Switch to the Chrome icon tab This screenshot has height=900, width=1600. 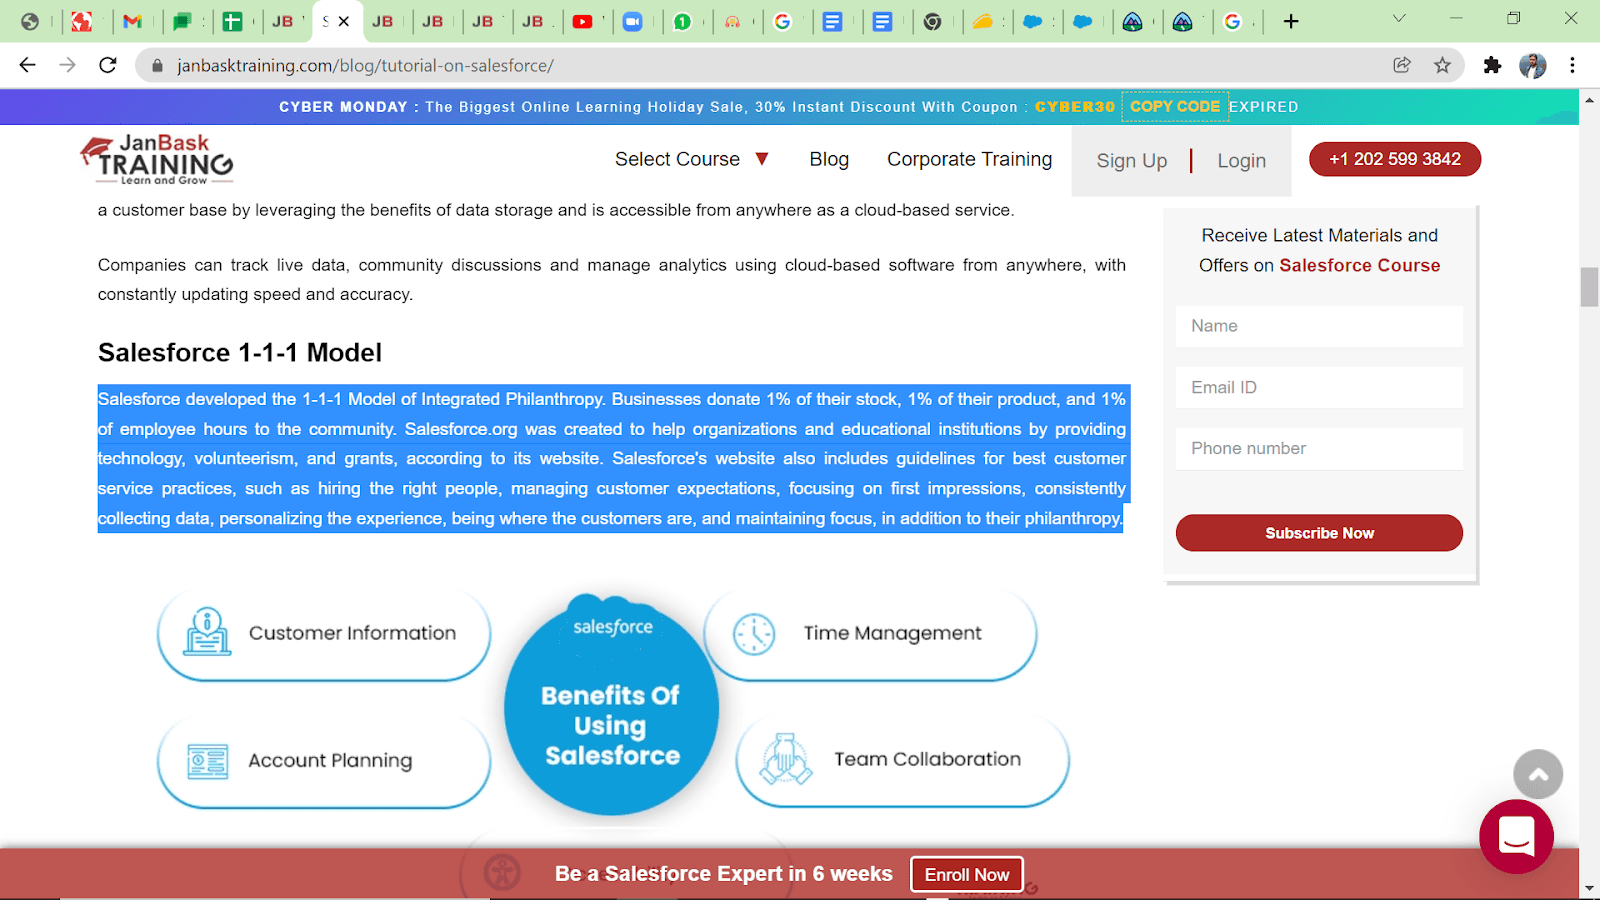coord(932,21)
